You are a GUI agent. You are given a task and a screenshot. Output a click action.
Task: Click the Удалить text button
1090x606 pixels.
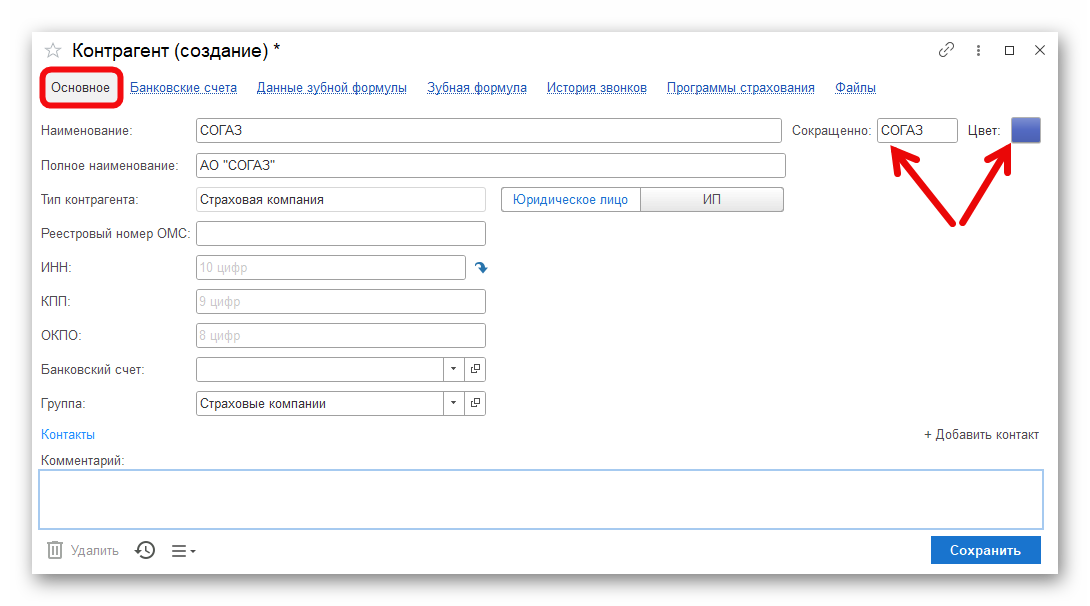95,550
